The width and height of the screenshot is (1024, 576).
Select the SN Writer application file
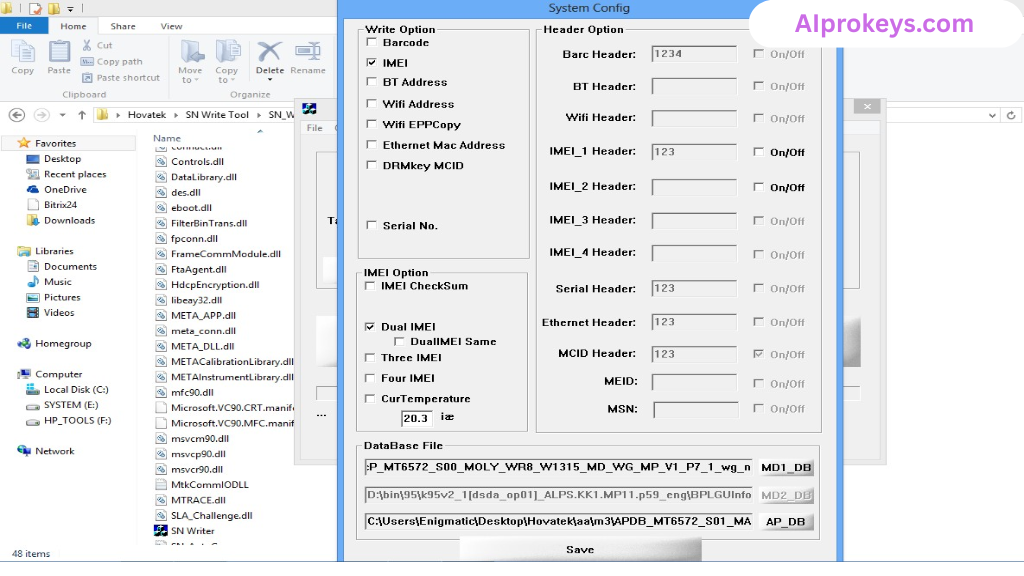click(192, 531)
